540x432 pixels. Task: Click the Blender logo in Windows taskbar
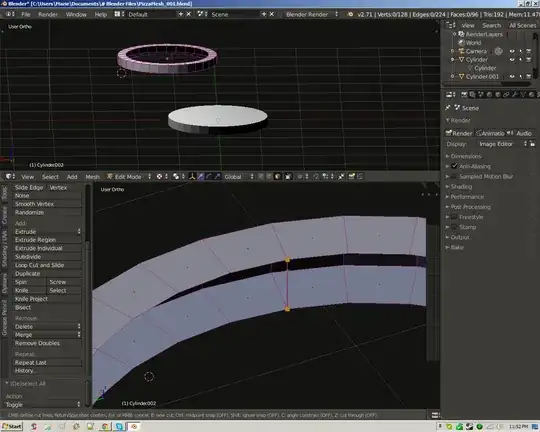(135, 426)
